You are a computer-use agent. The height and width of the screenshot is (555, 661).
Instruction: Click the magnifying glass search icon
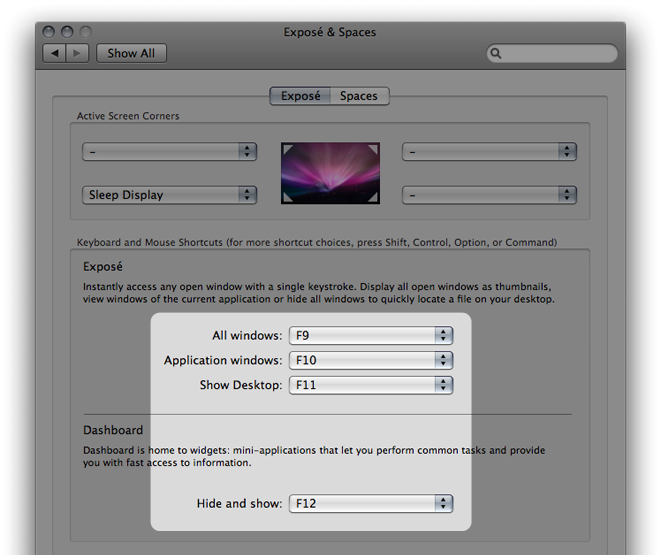pos(496,53)
